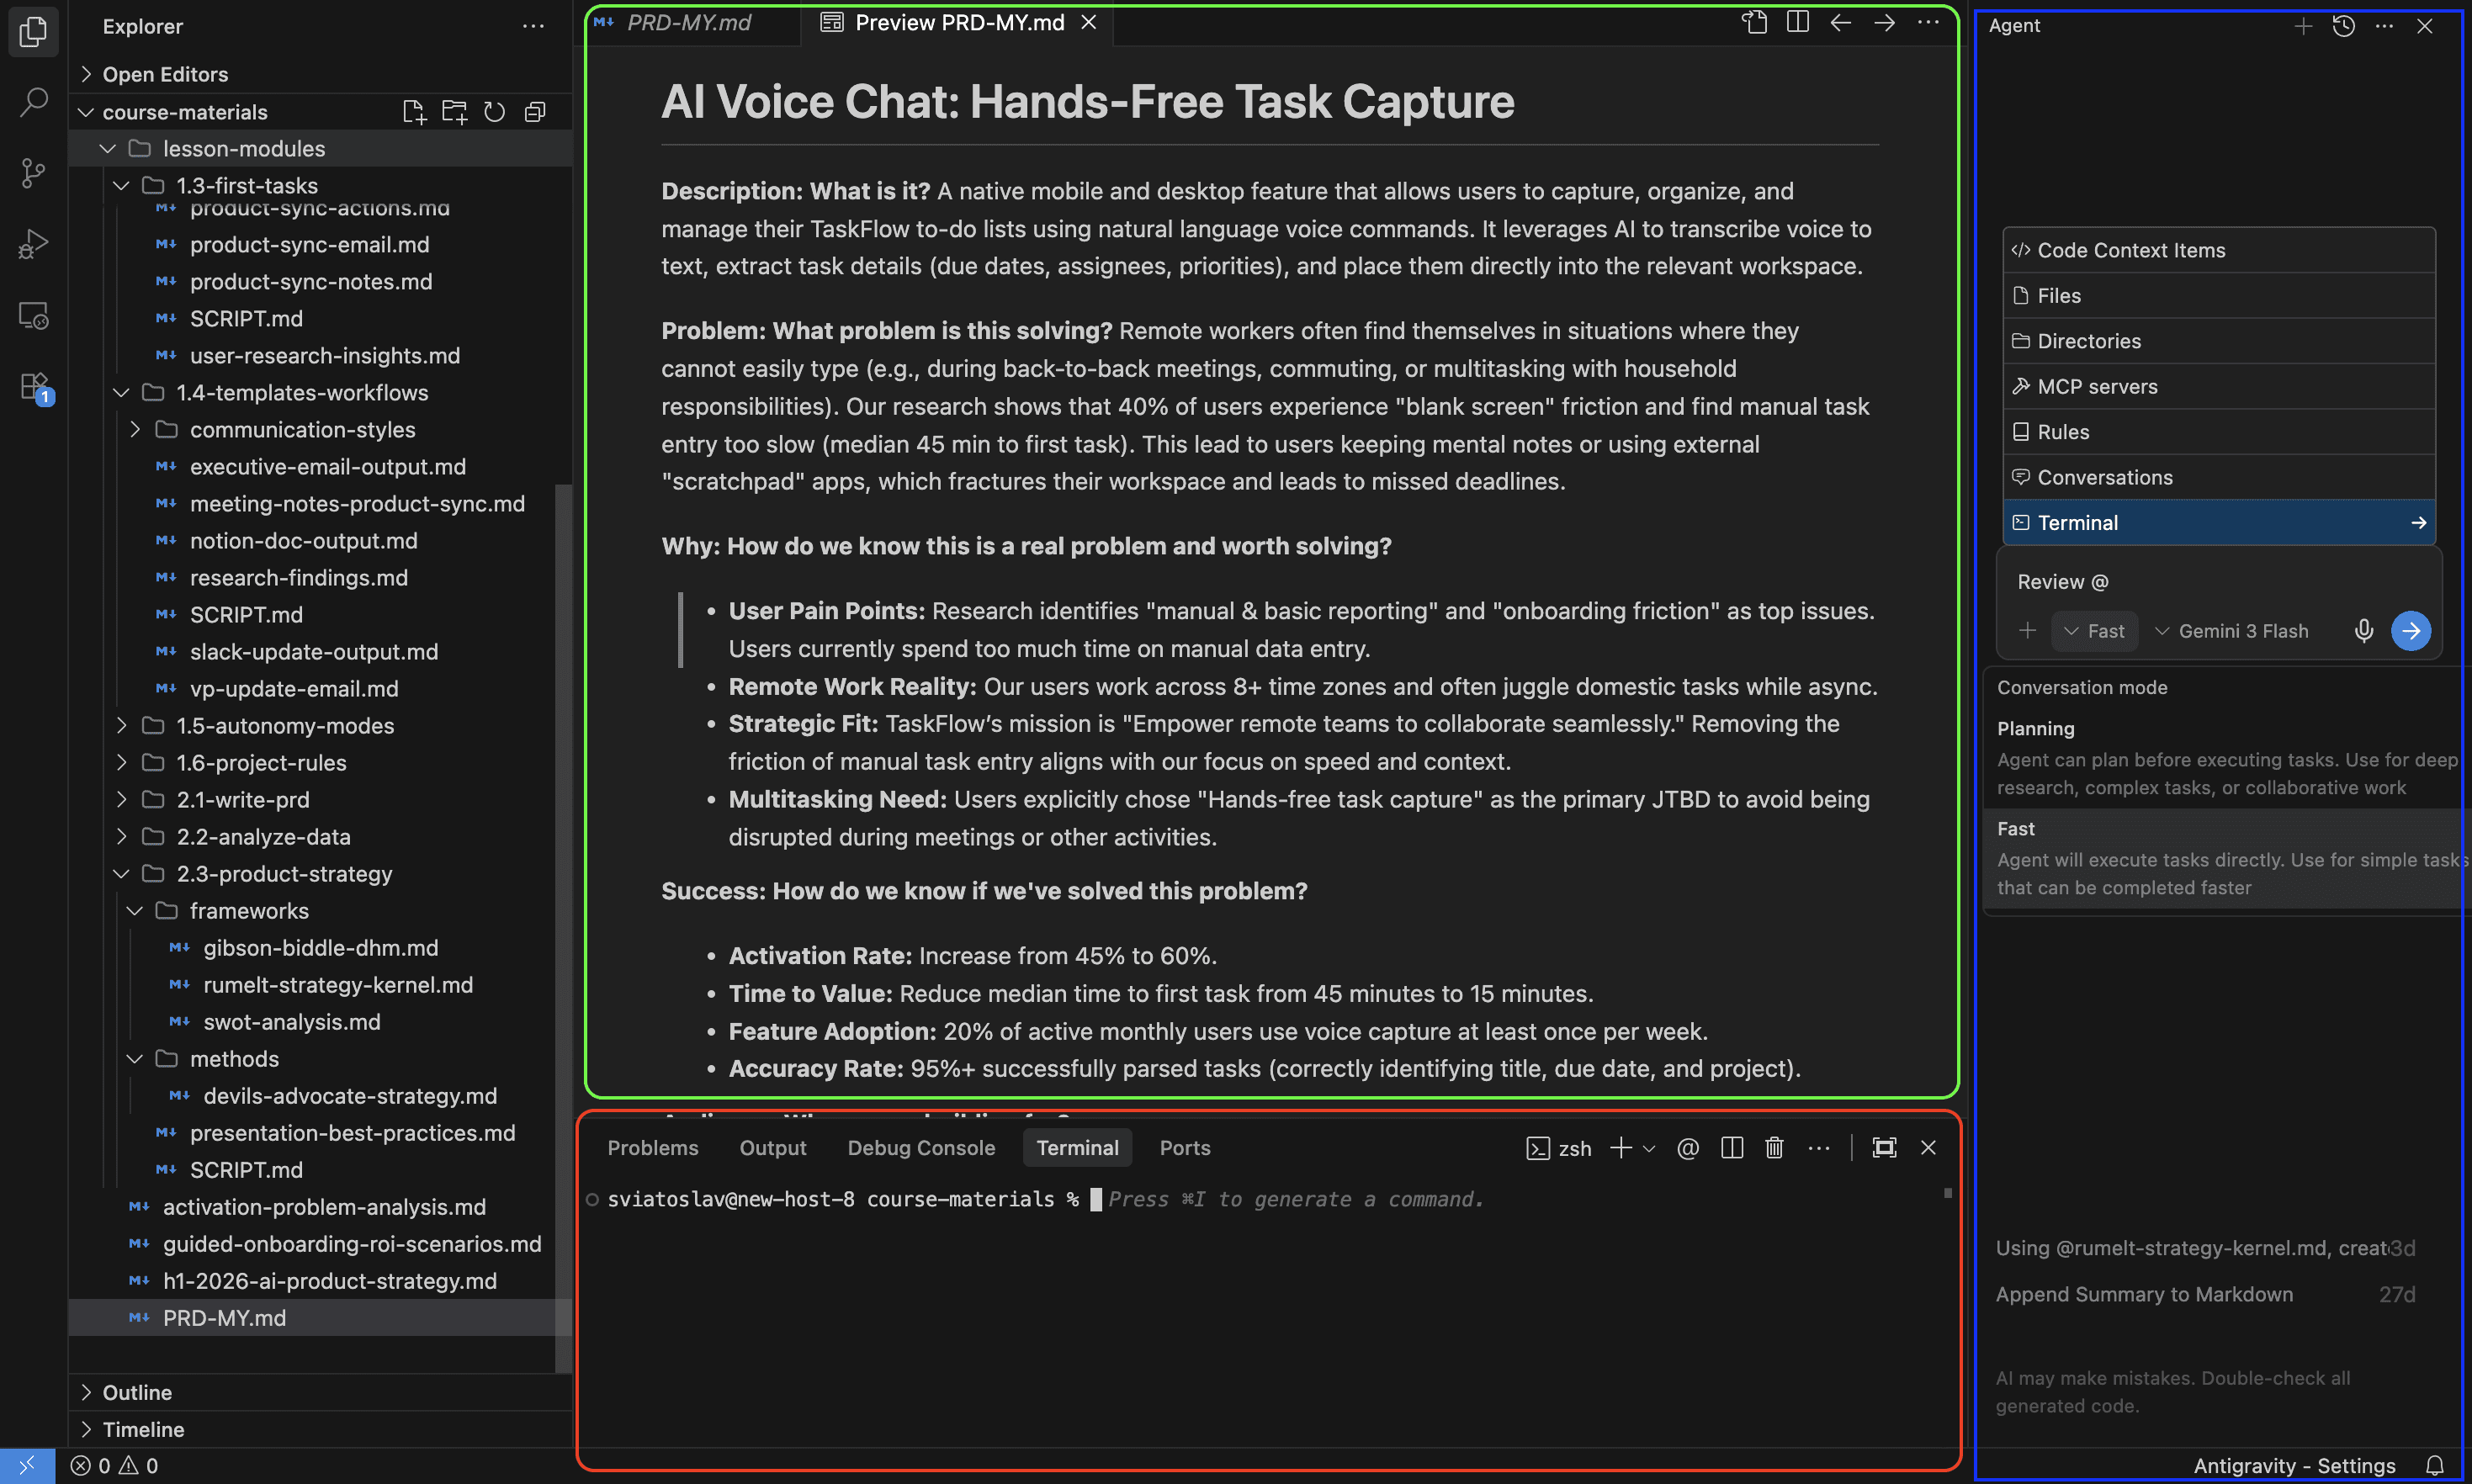The height and width of the screenshot is (1484, 2472).
Task: Refresh the Explorer file tree
Action: tap(494, 112)
